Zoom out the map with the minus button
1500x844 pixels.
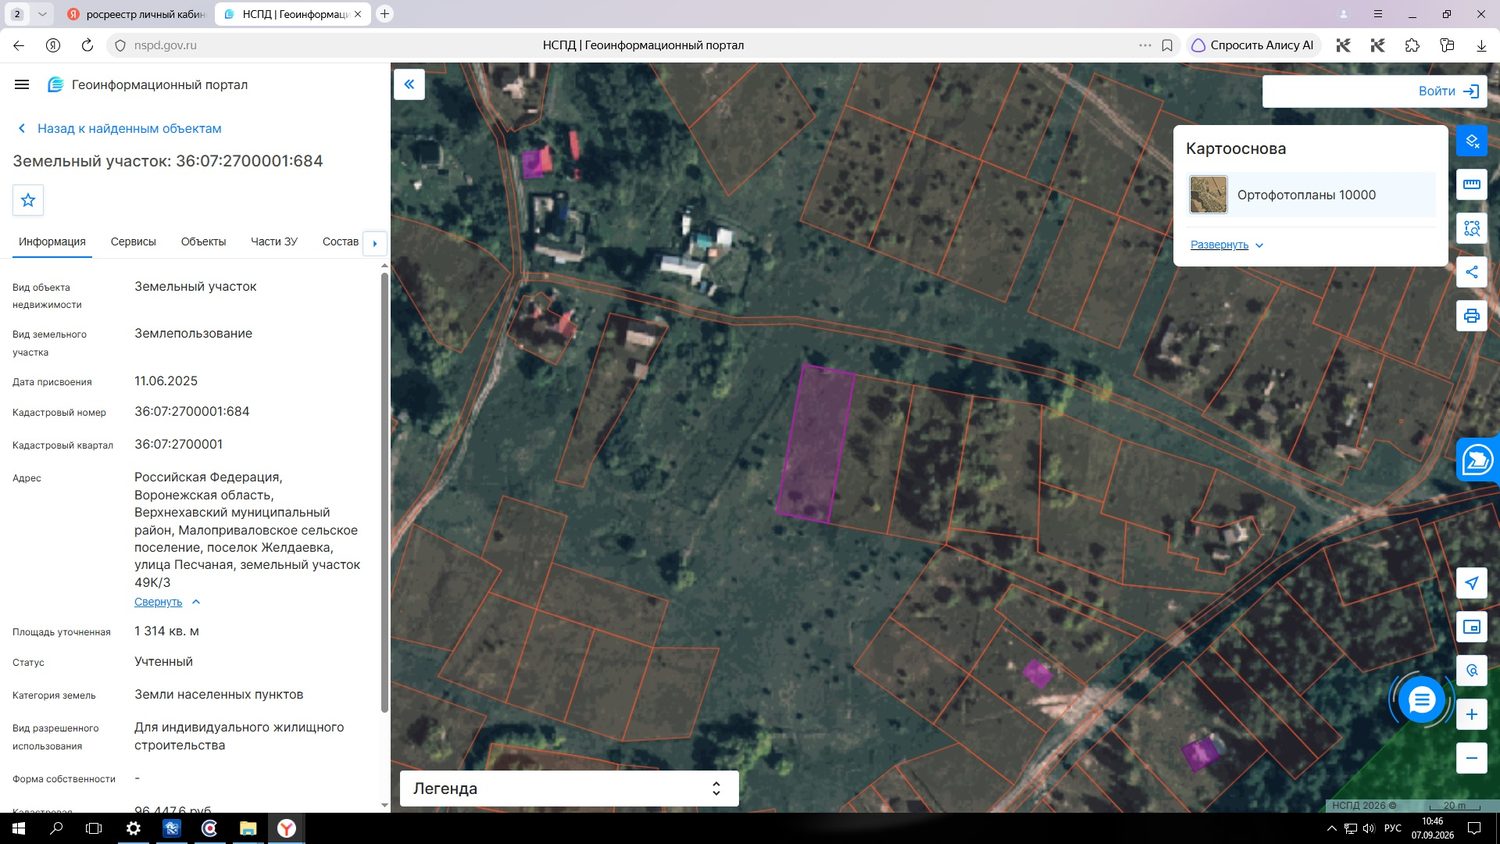[1472, 758]
